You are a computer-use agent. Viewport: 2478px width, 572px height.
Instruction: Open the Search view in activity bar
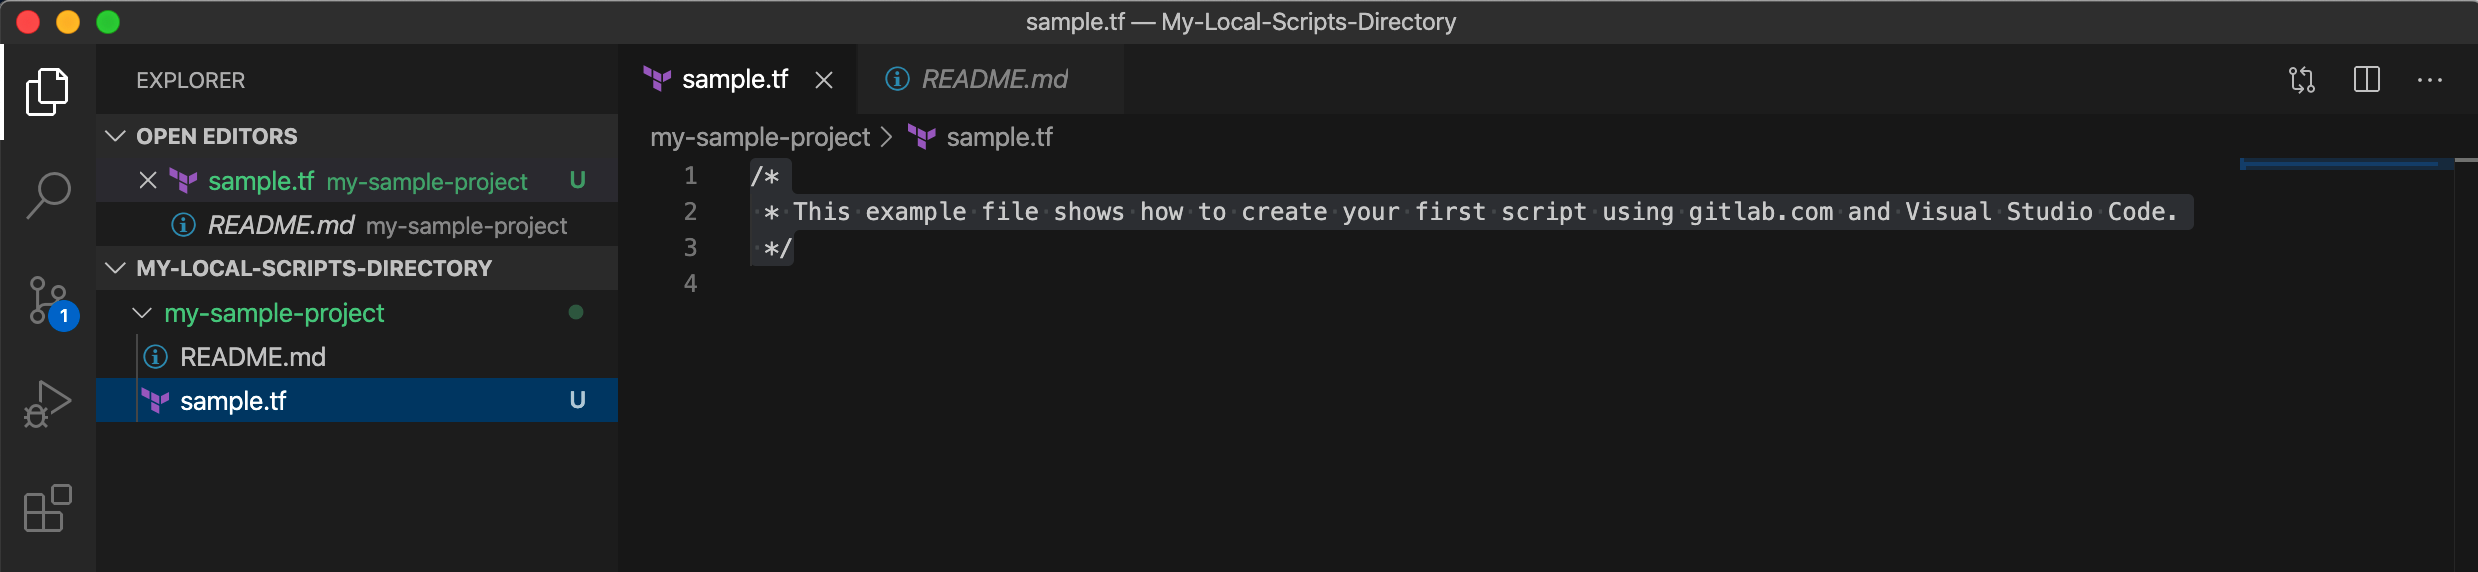[47, 195]
